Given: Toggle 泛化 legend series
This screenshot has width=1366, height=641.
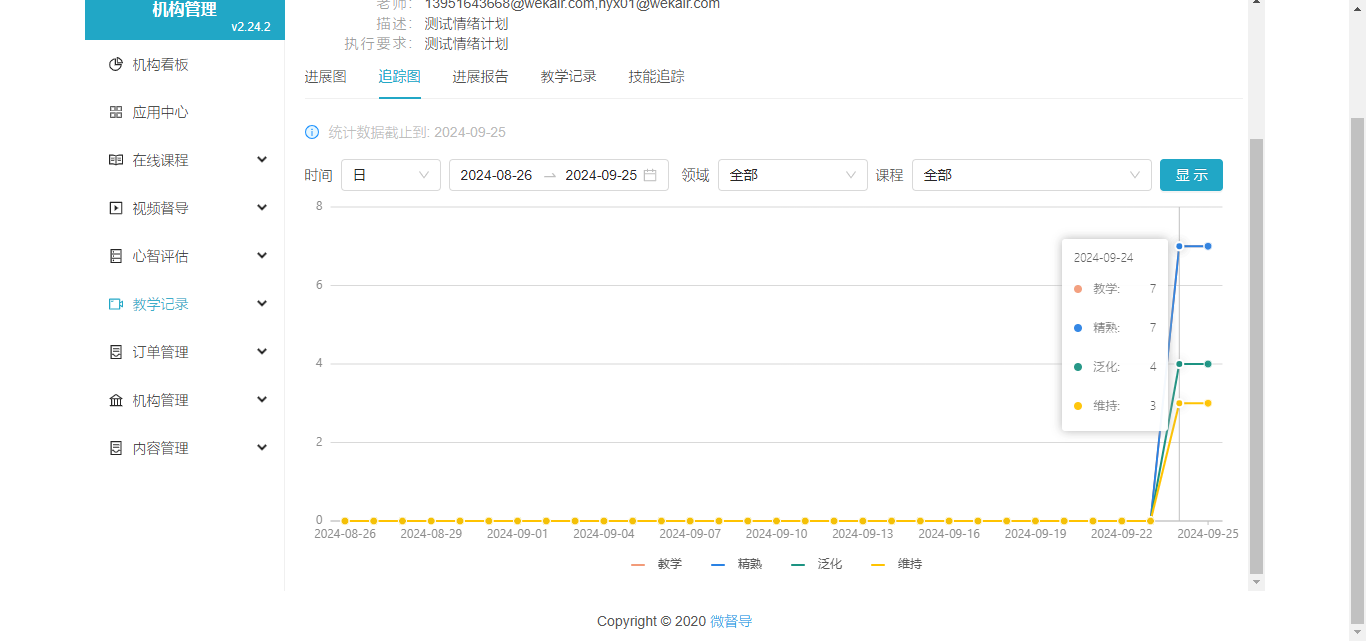Looking at the screenshot, I should [x=816, y=564].
